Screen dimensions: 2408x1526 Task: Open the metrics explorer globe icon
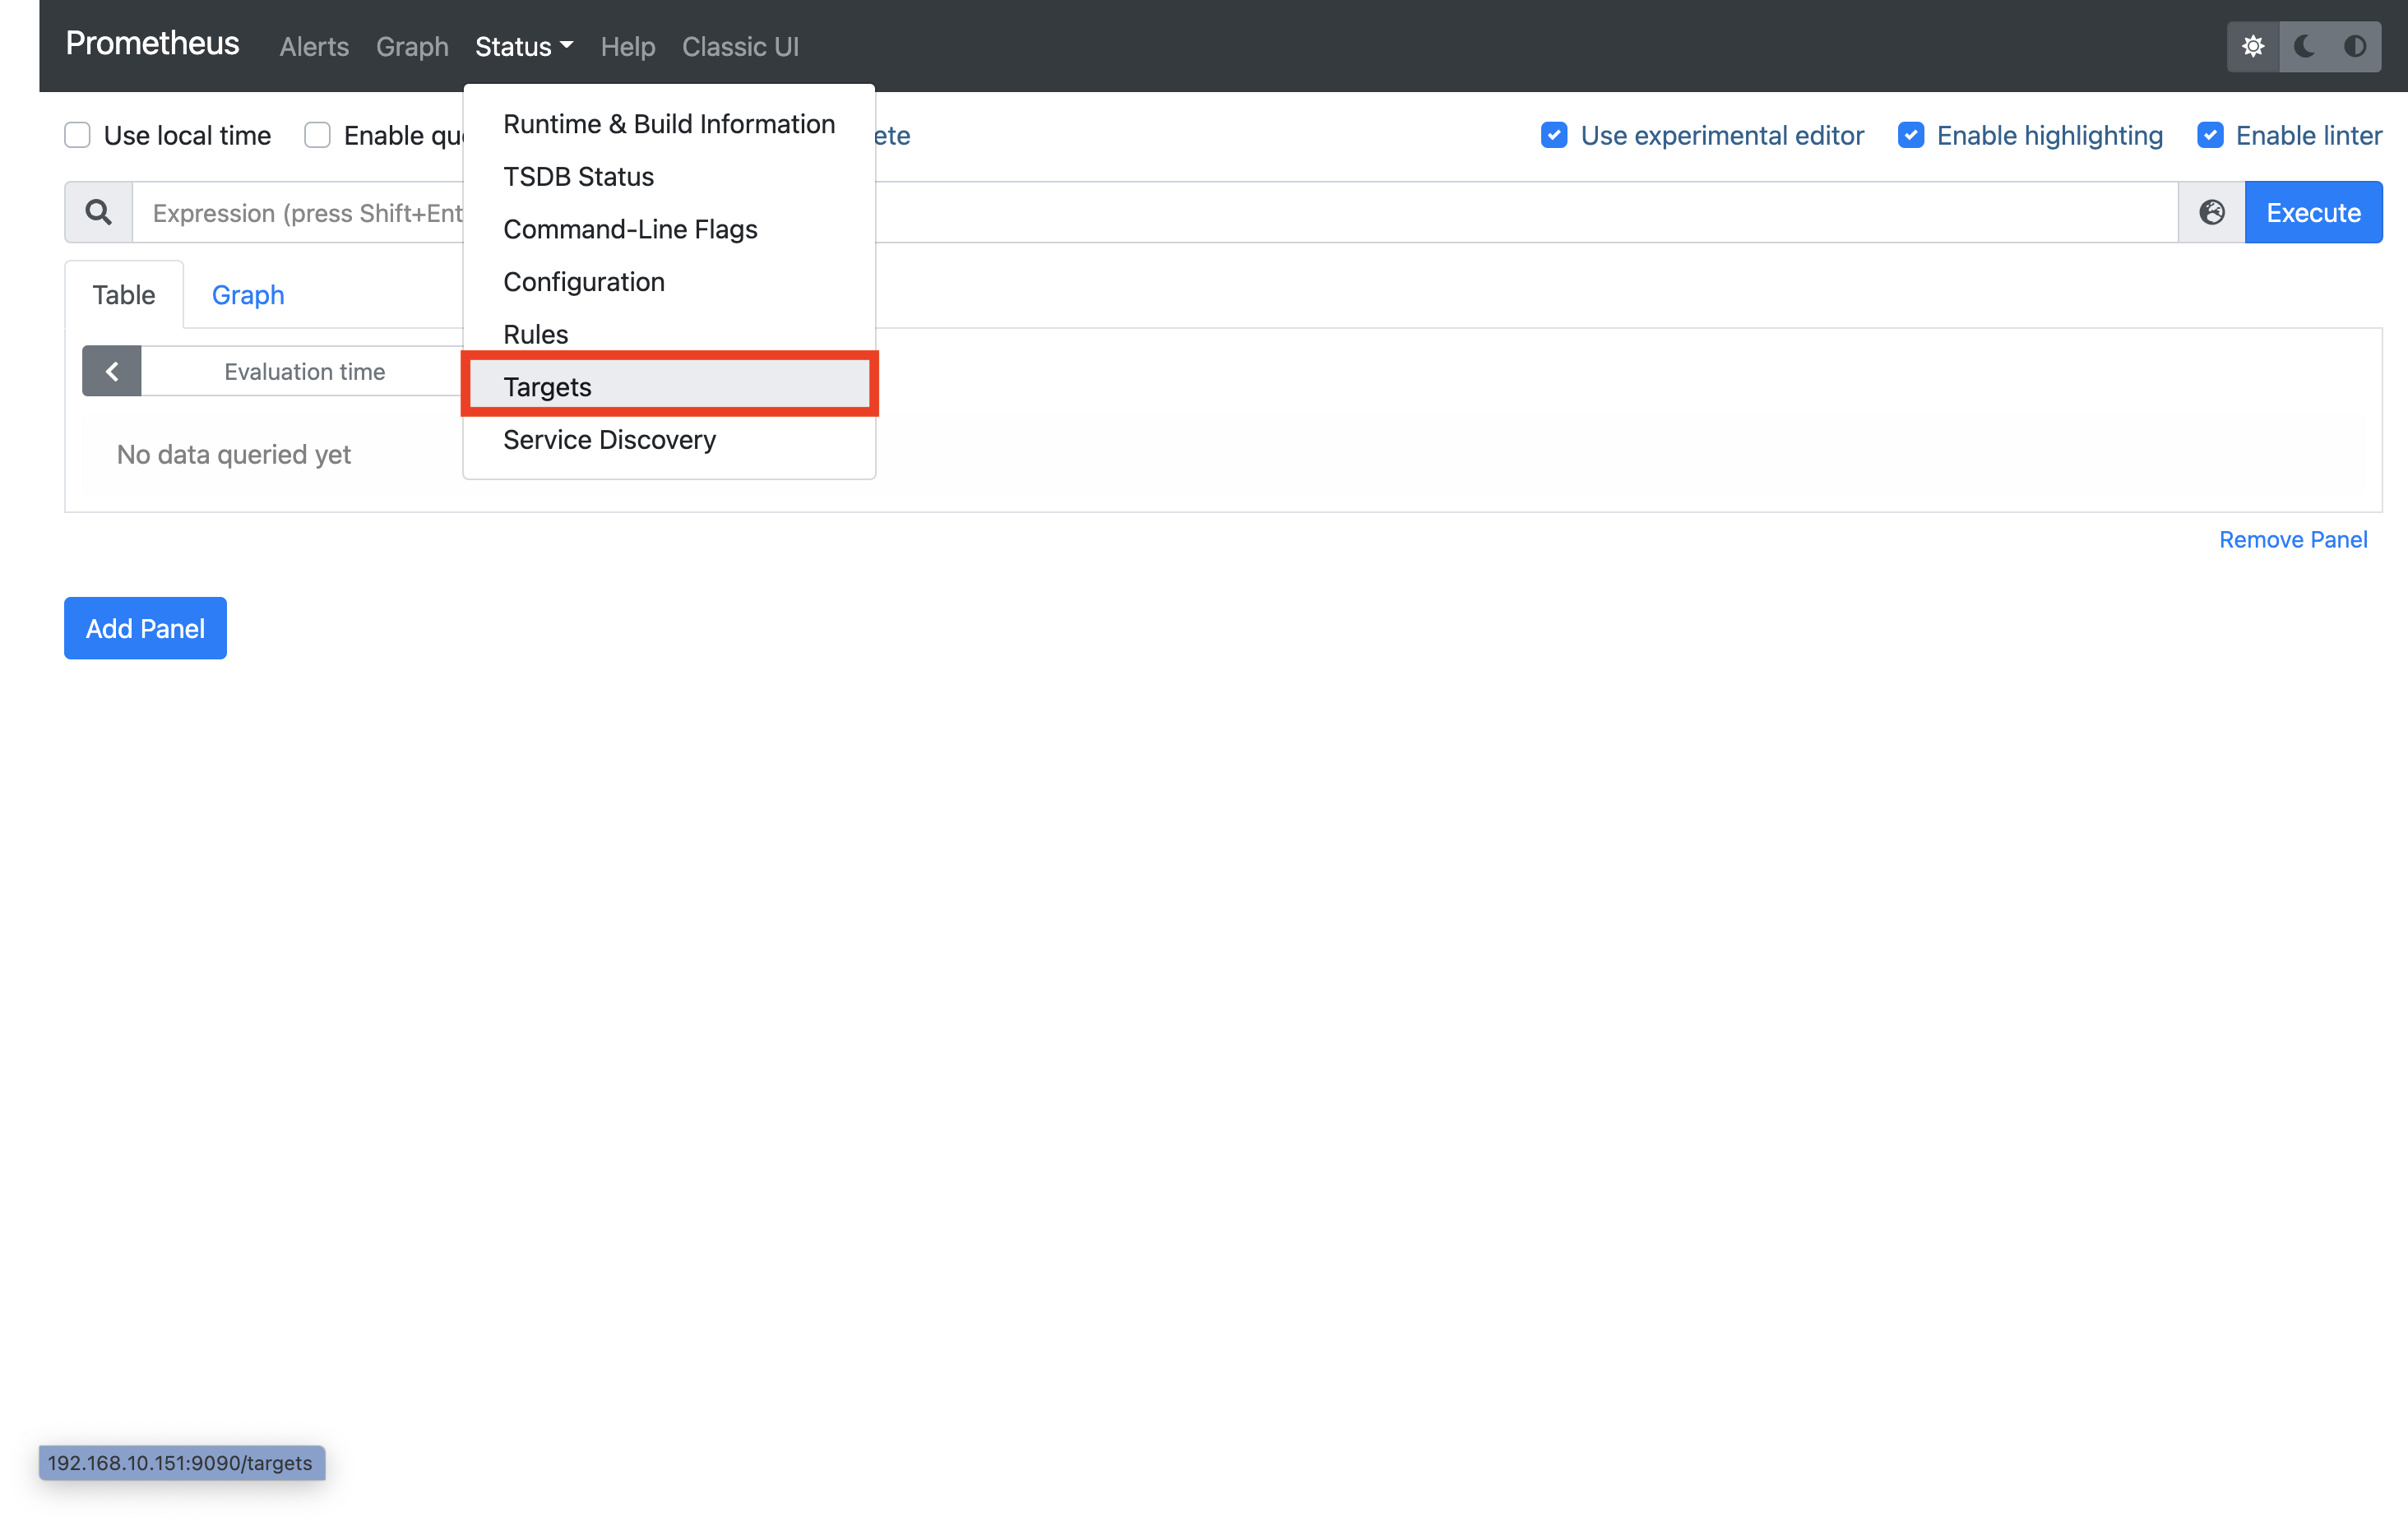click(x=2212, y=212)
